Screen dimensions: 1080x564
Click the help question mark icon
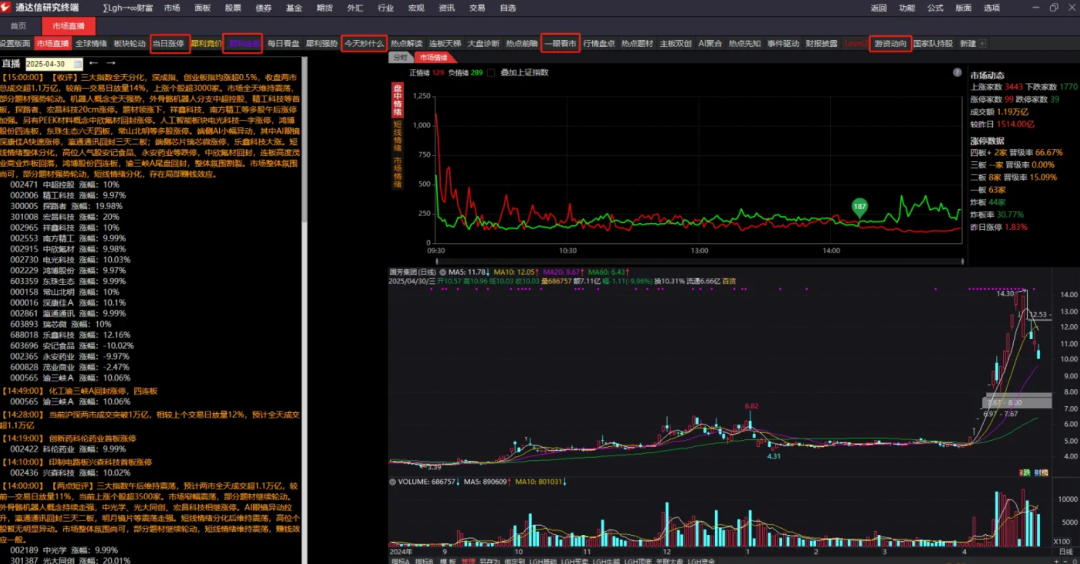point(957,72)
